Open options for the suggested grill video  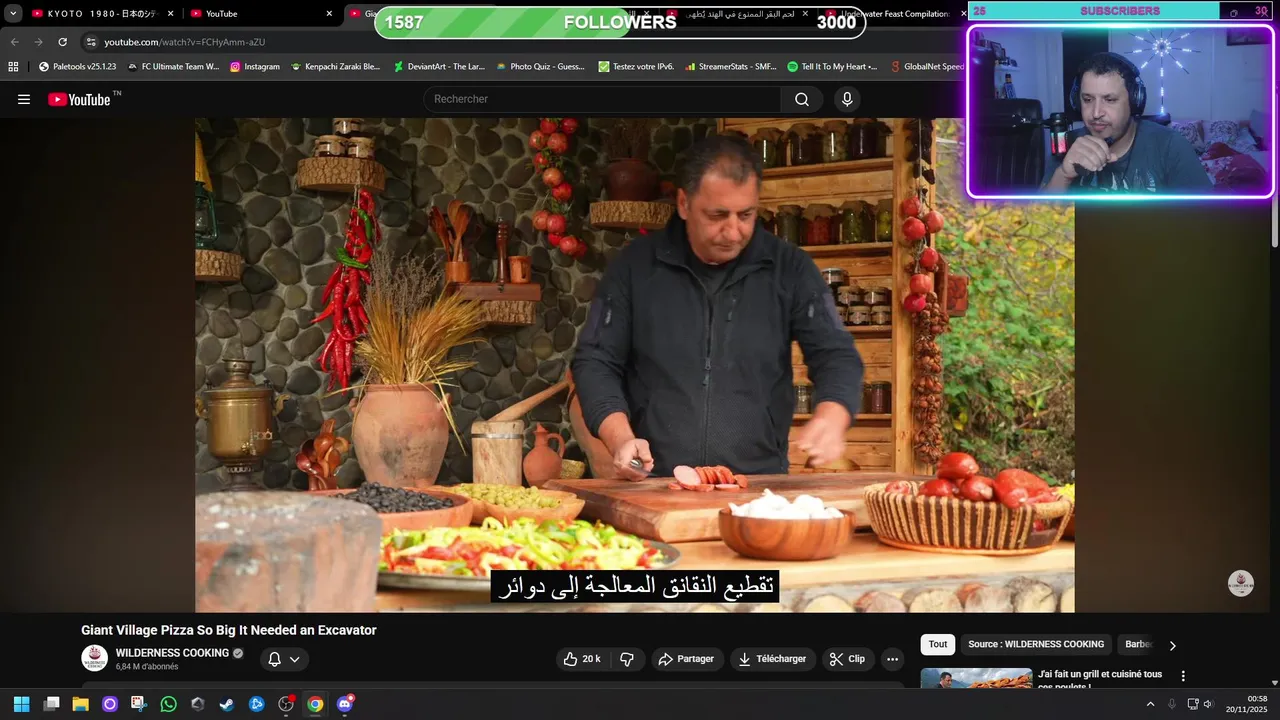click(1183, 676)
